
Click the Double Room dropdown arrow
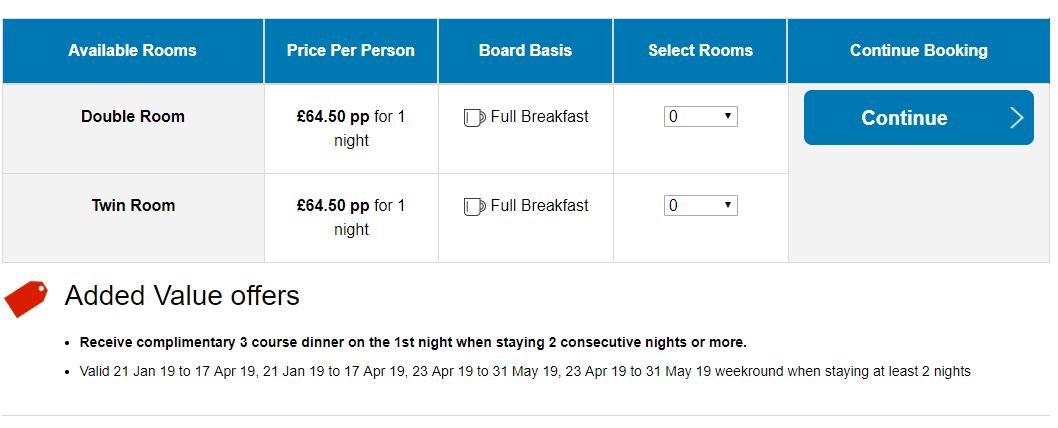point(727,116)
